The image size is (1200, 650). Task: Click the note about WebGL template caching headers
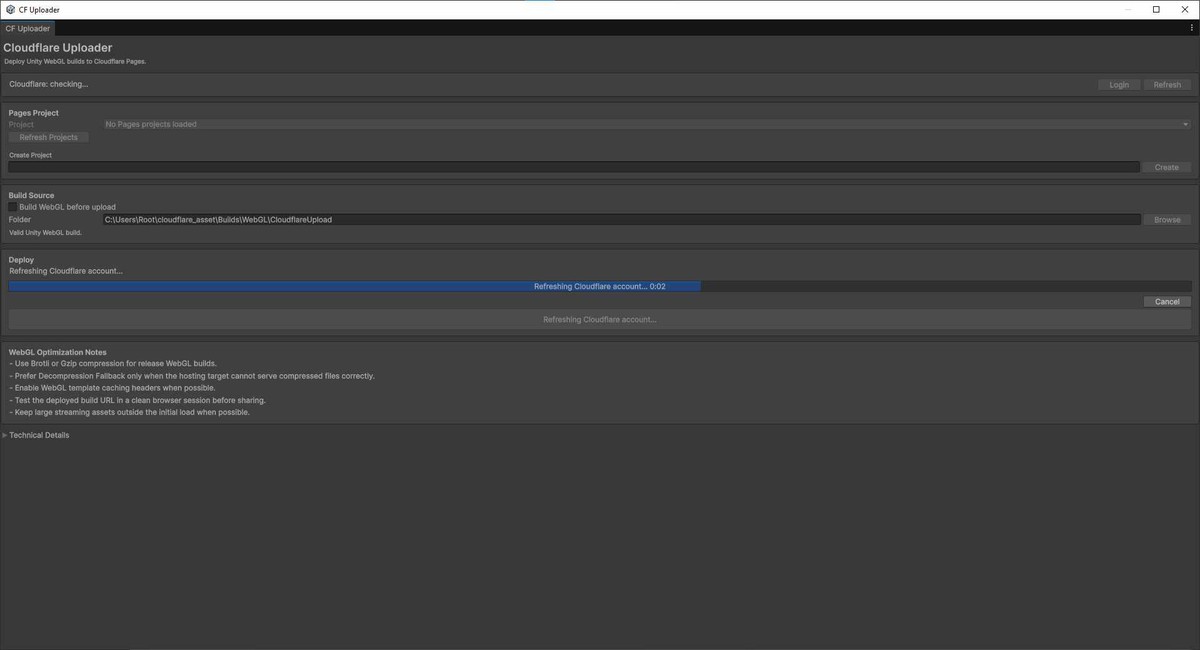click(112, 389)
